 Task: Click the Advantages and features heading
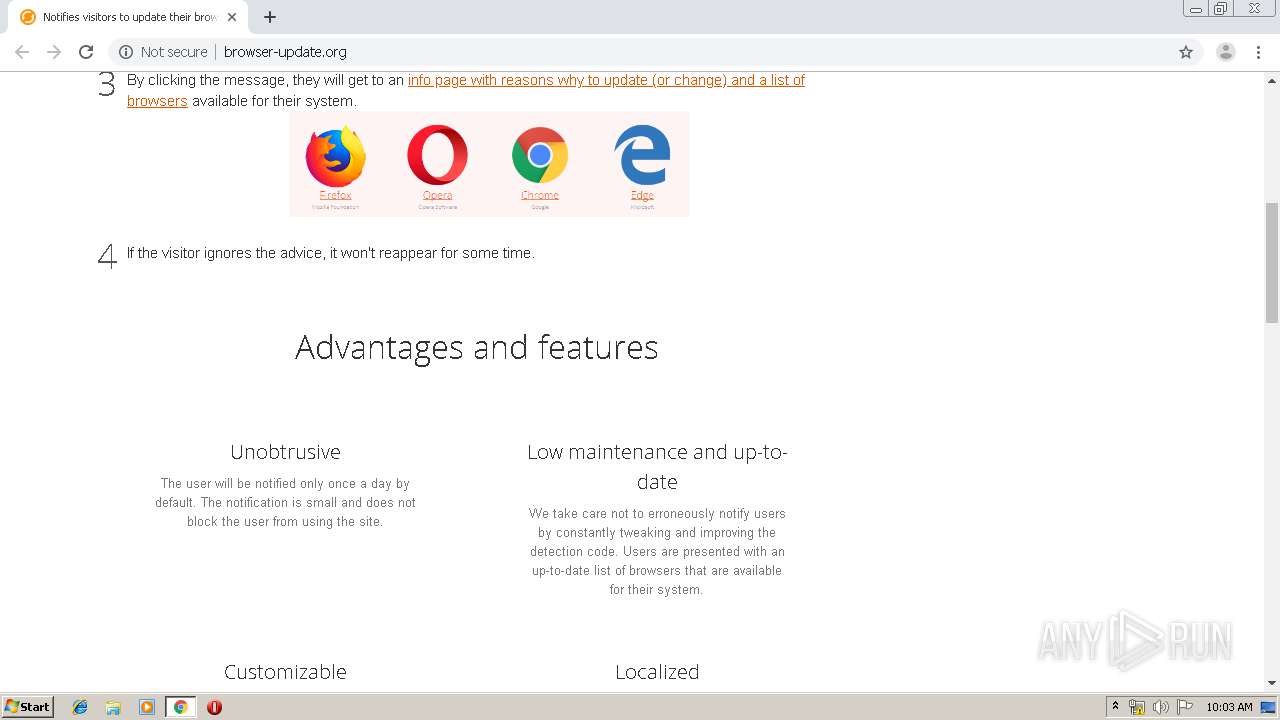[477, 347]
